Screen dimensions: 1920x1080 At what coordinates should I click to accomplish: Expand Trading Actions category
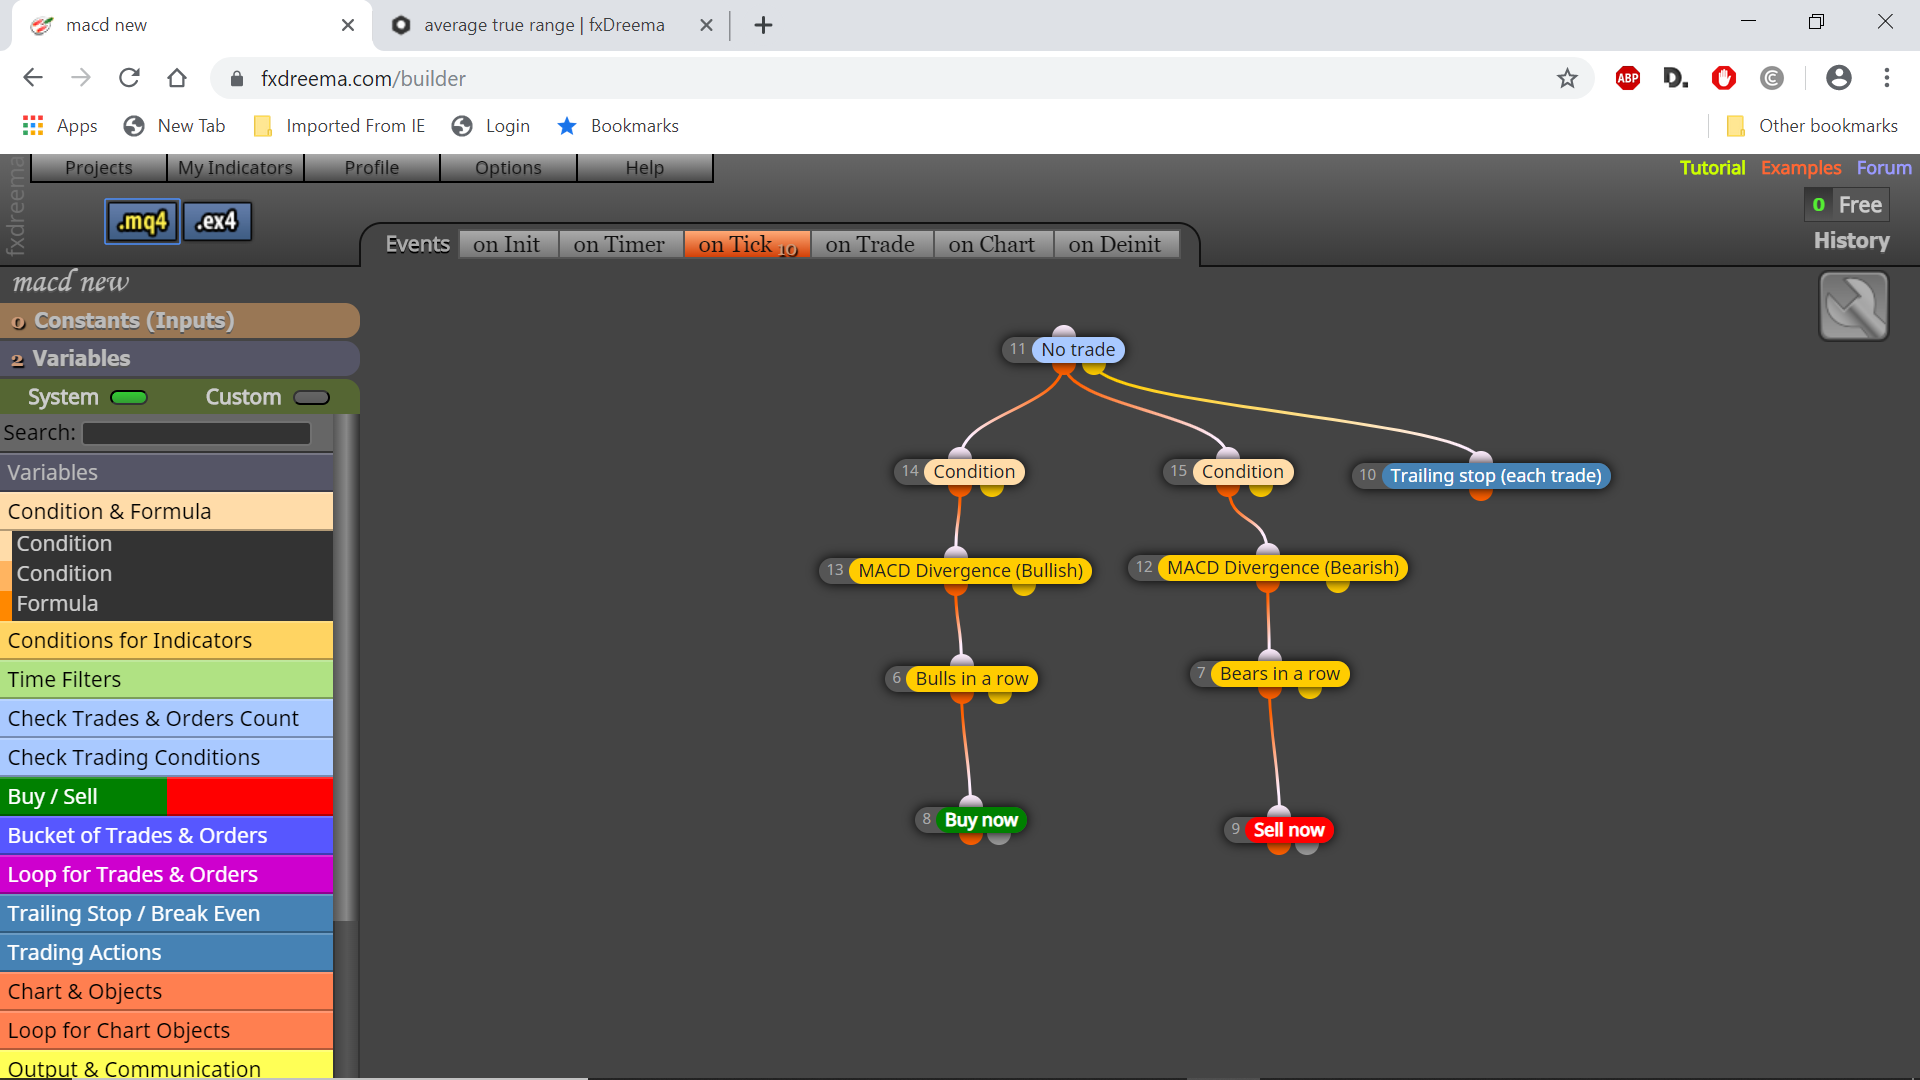pyautogui.click(x=166, y=952)
